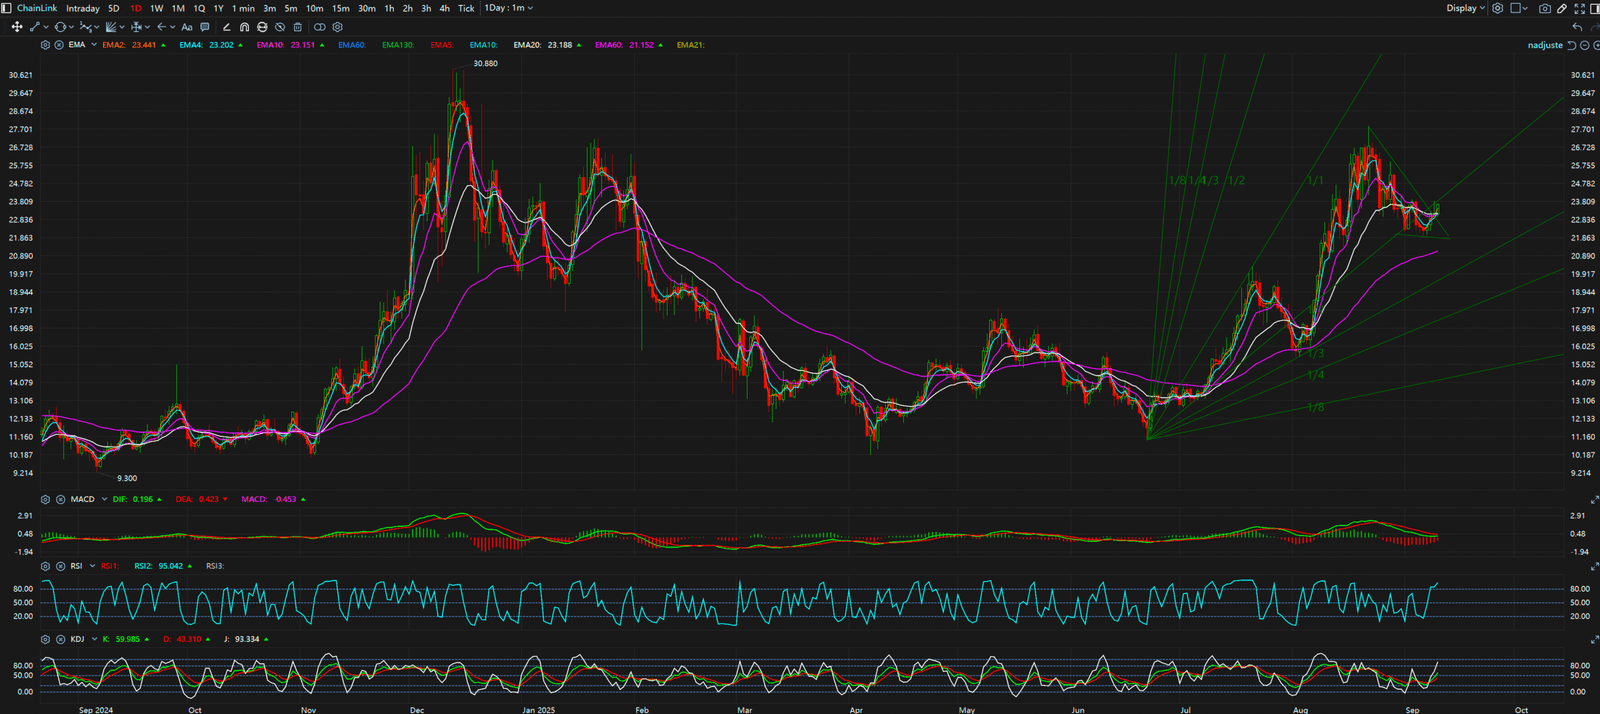This screenshot has height=714, width=1600.
Task: Select the circle shape drawing tool
Action: [60, 27]
